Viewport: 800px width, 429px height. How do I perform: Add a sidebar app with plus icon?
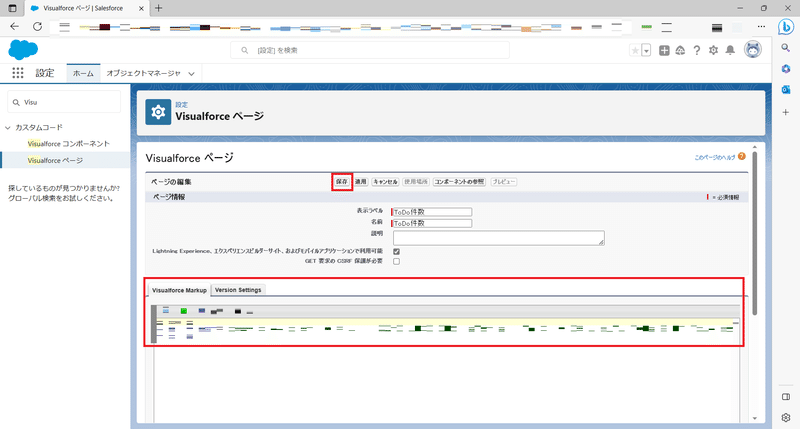point(786,112)
